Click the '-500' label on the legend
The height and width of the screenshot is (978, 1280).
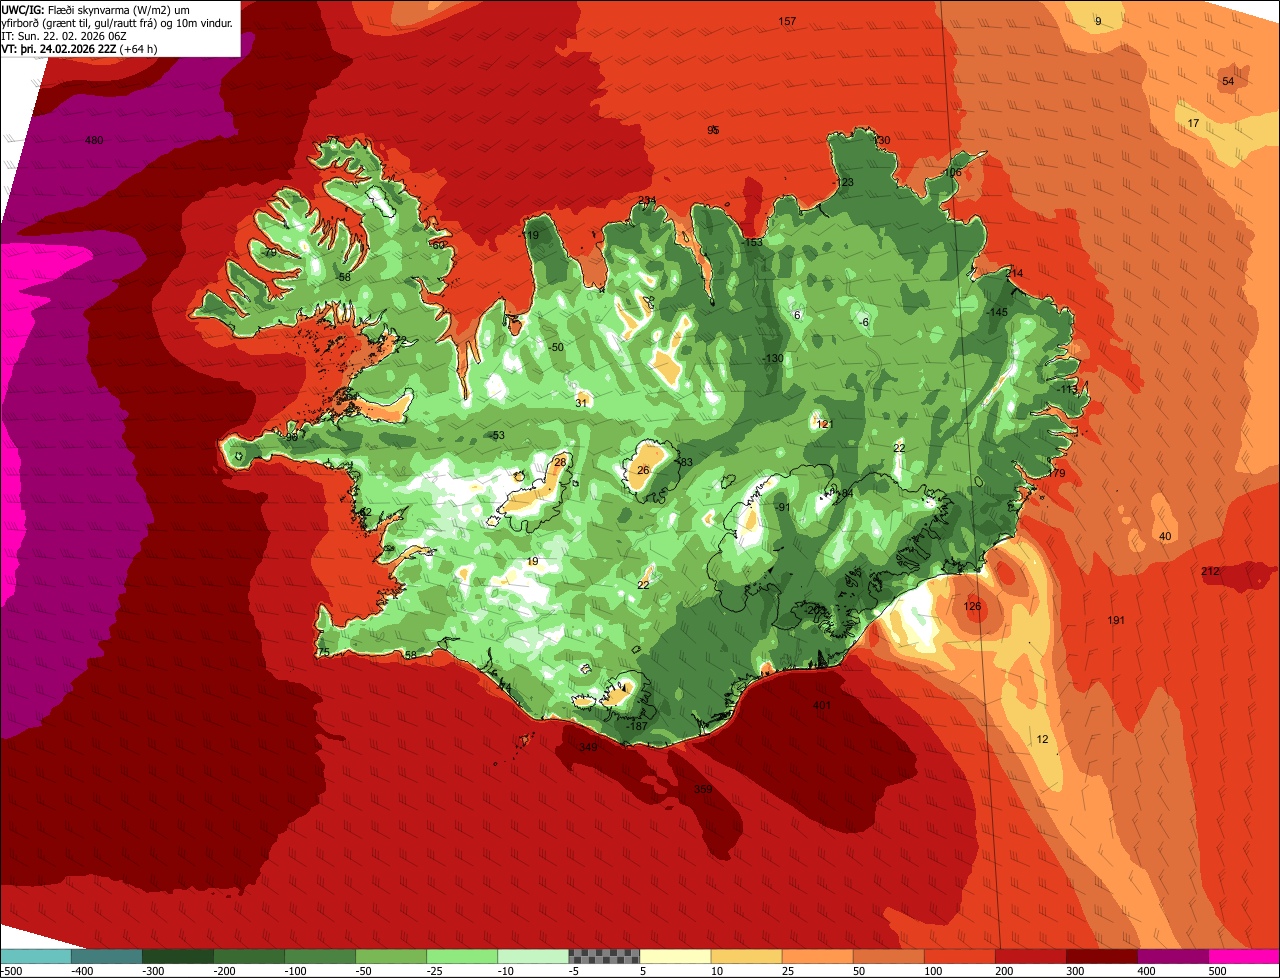pyautogui.click(x=11, y=970)
